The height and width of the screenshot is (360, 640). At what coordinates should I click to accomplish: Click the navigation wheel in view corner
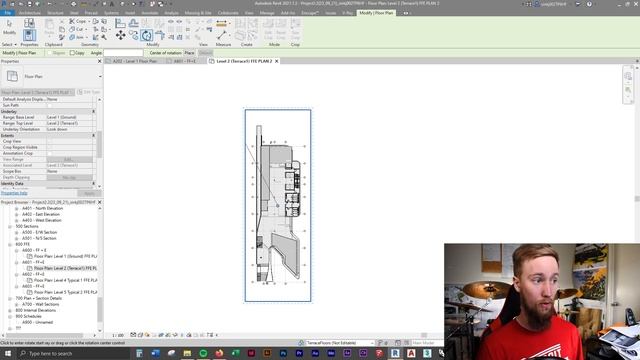tap(628, 76)
